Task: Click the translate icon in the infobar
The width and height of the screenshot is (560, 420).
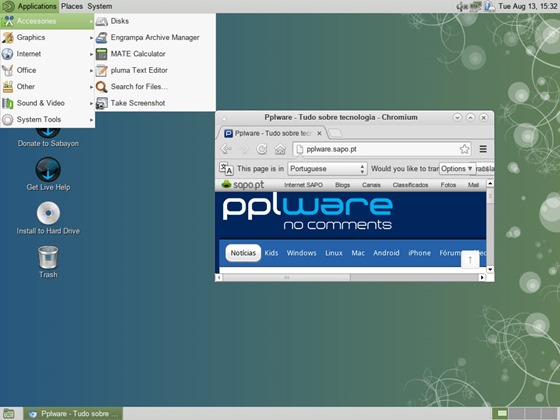Action: (x=226, y=168)
